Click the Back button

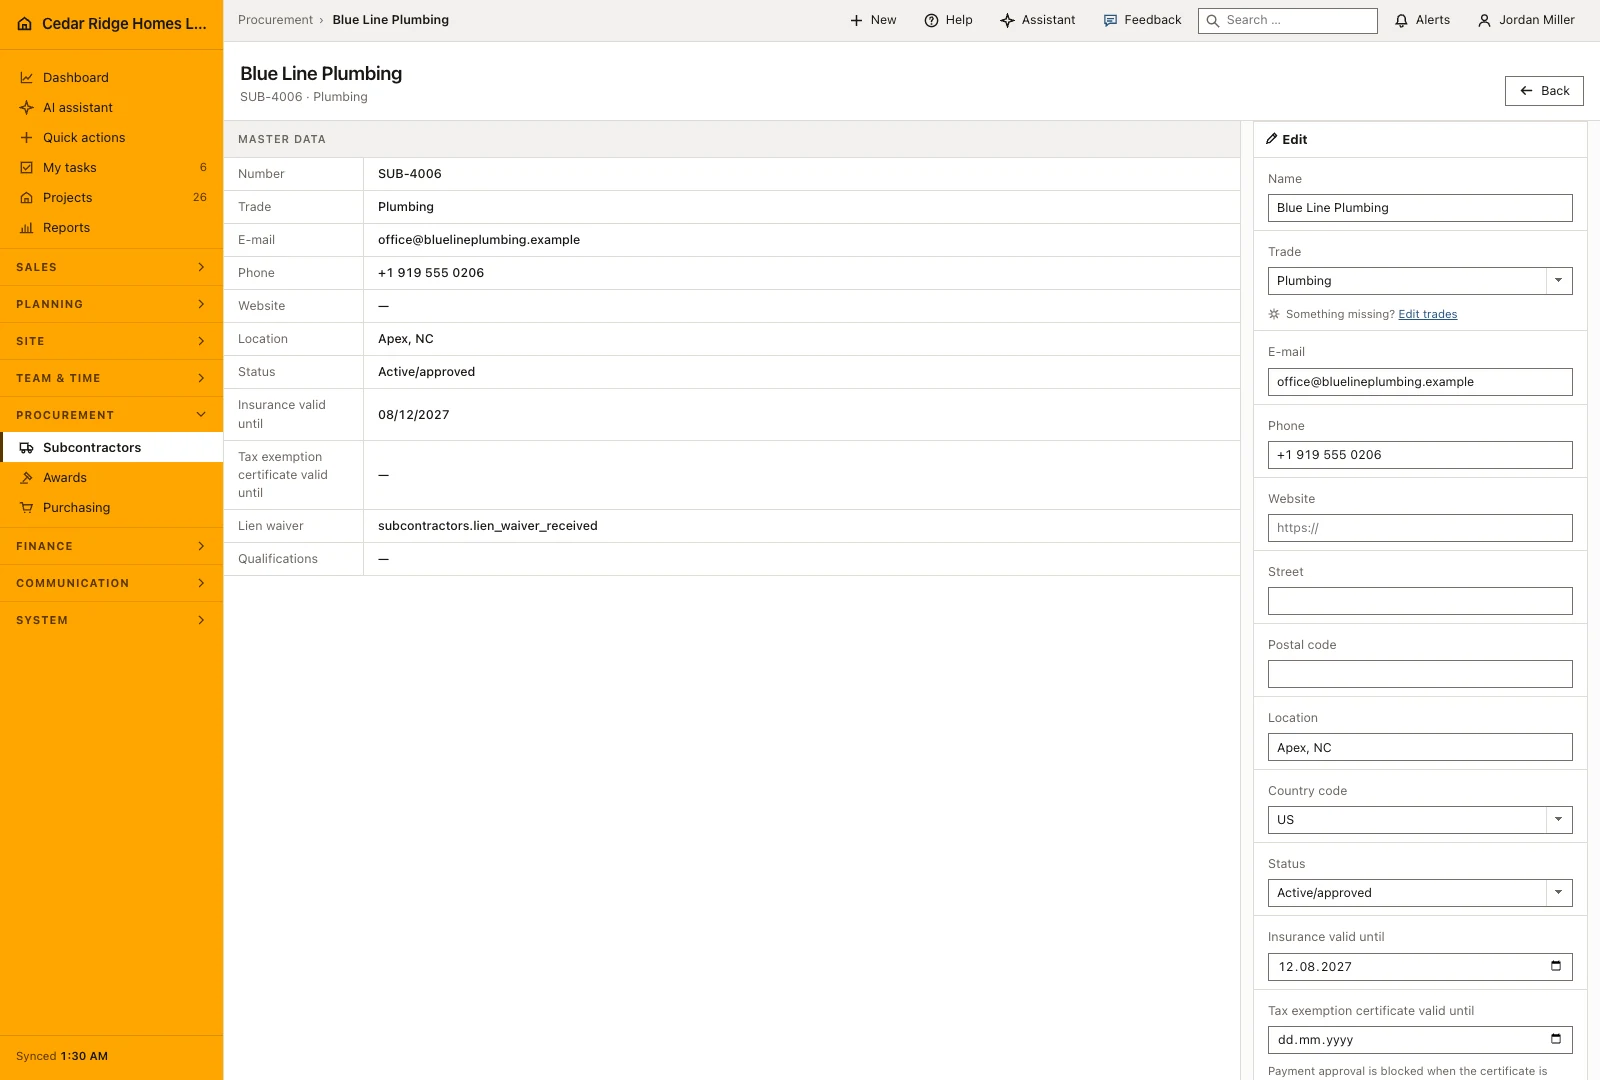click(1544, 91)
